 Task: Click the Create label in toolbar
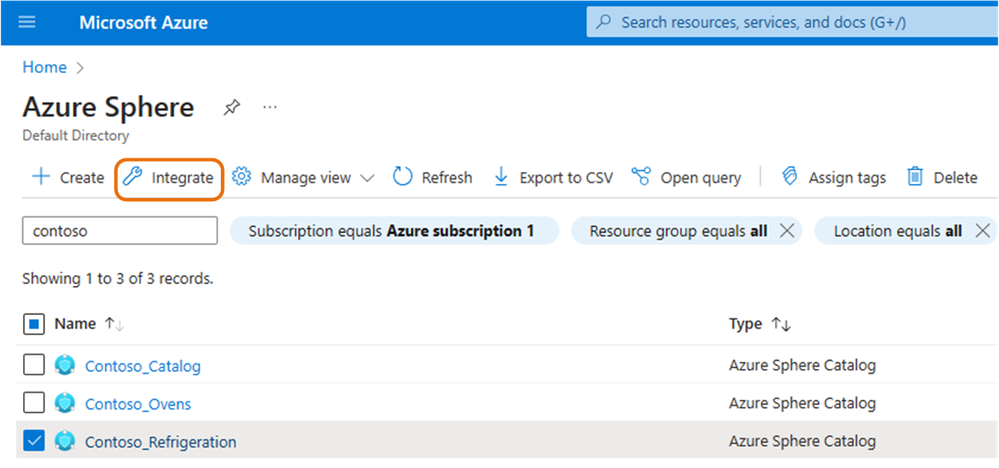point(82,178)
